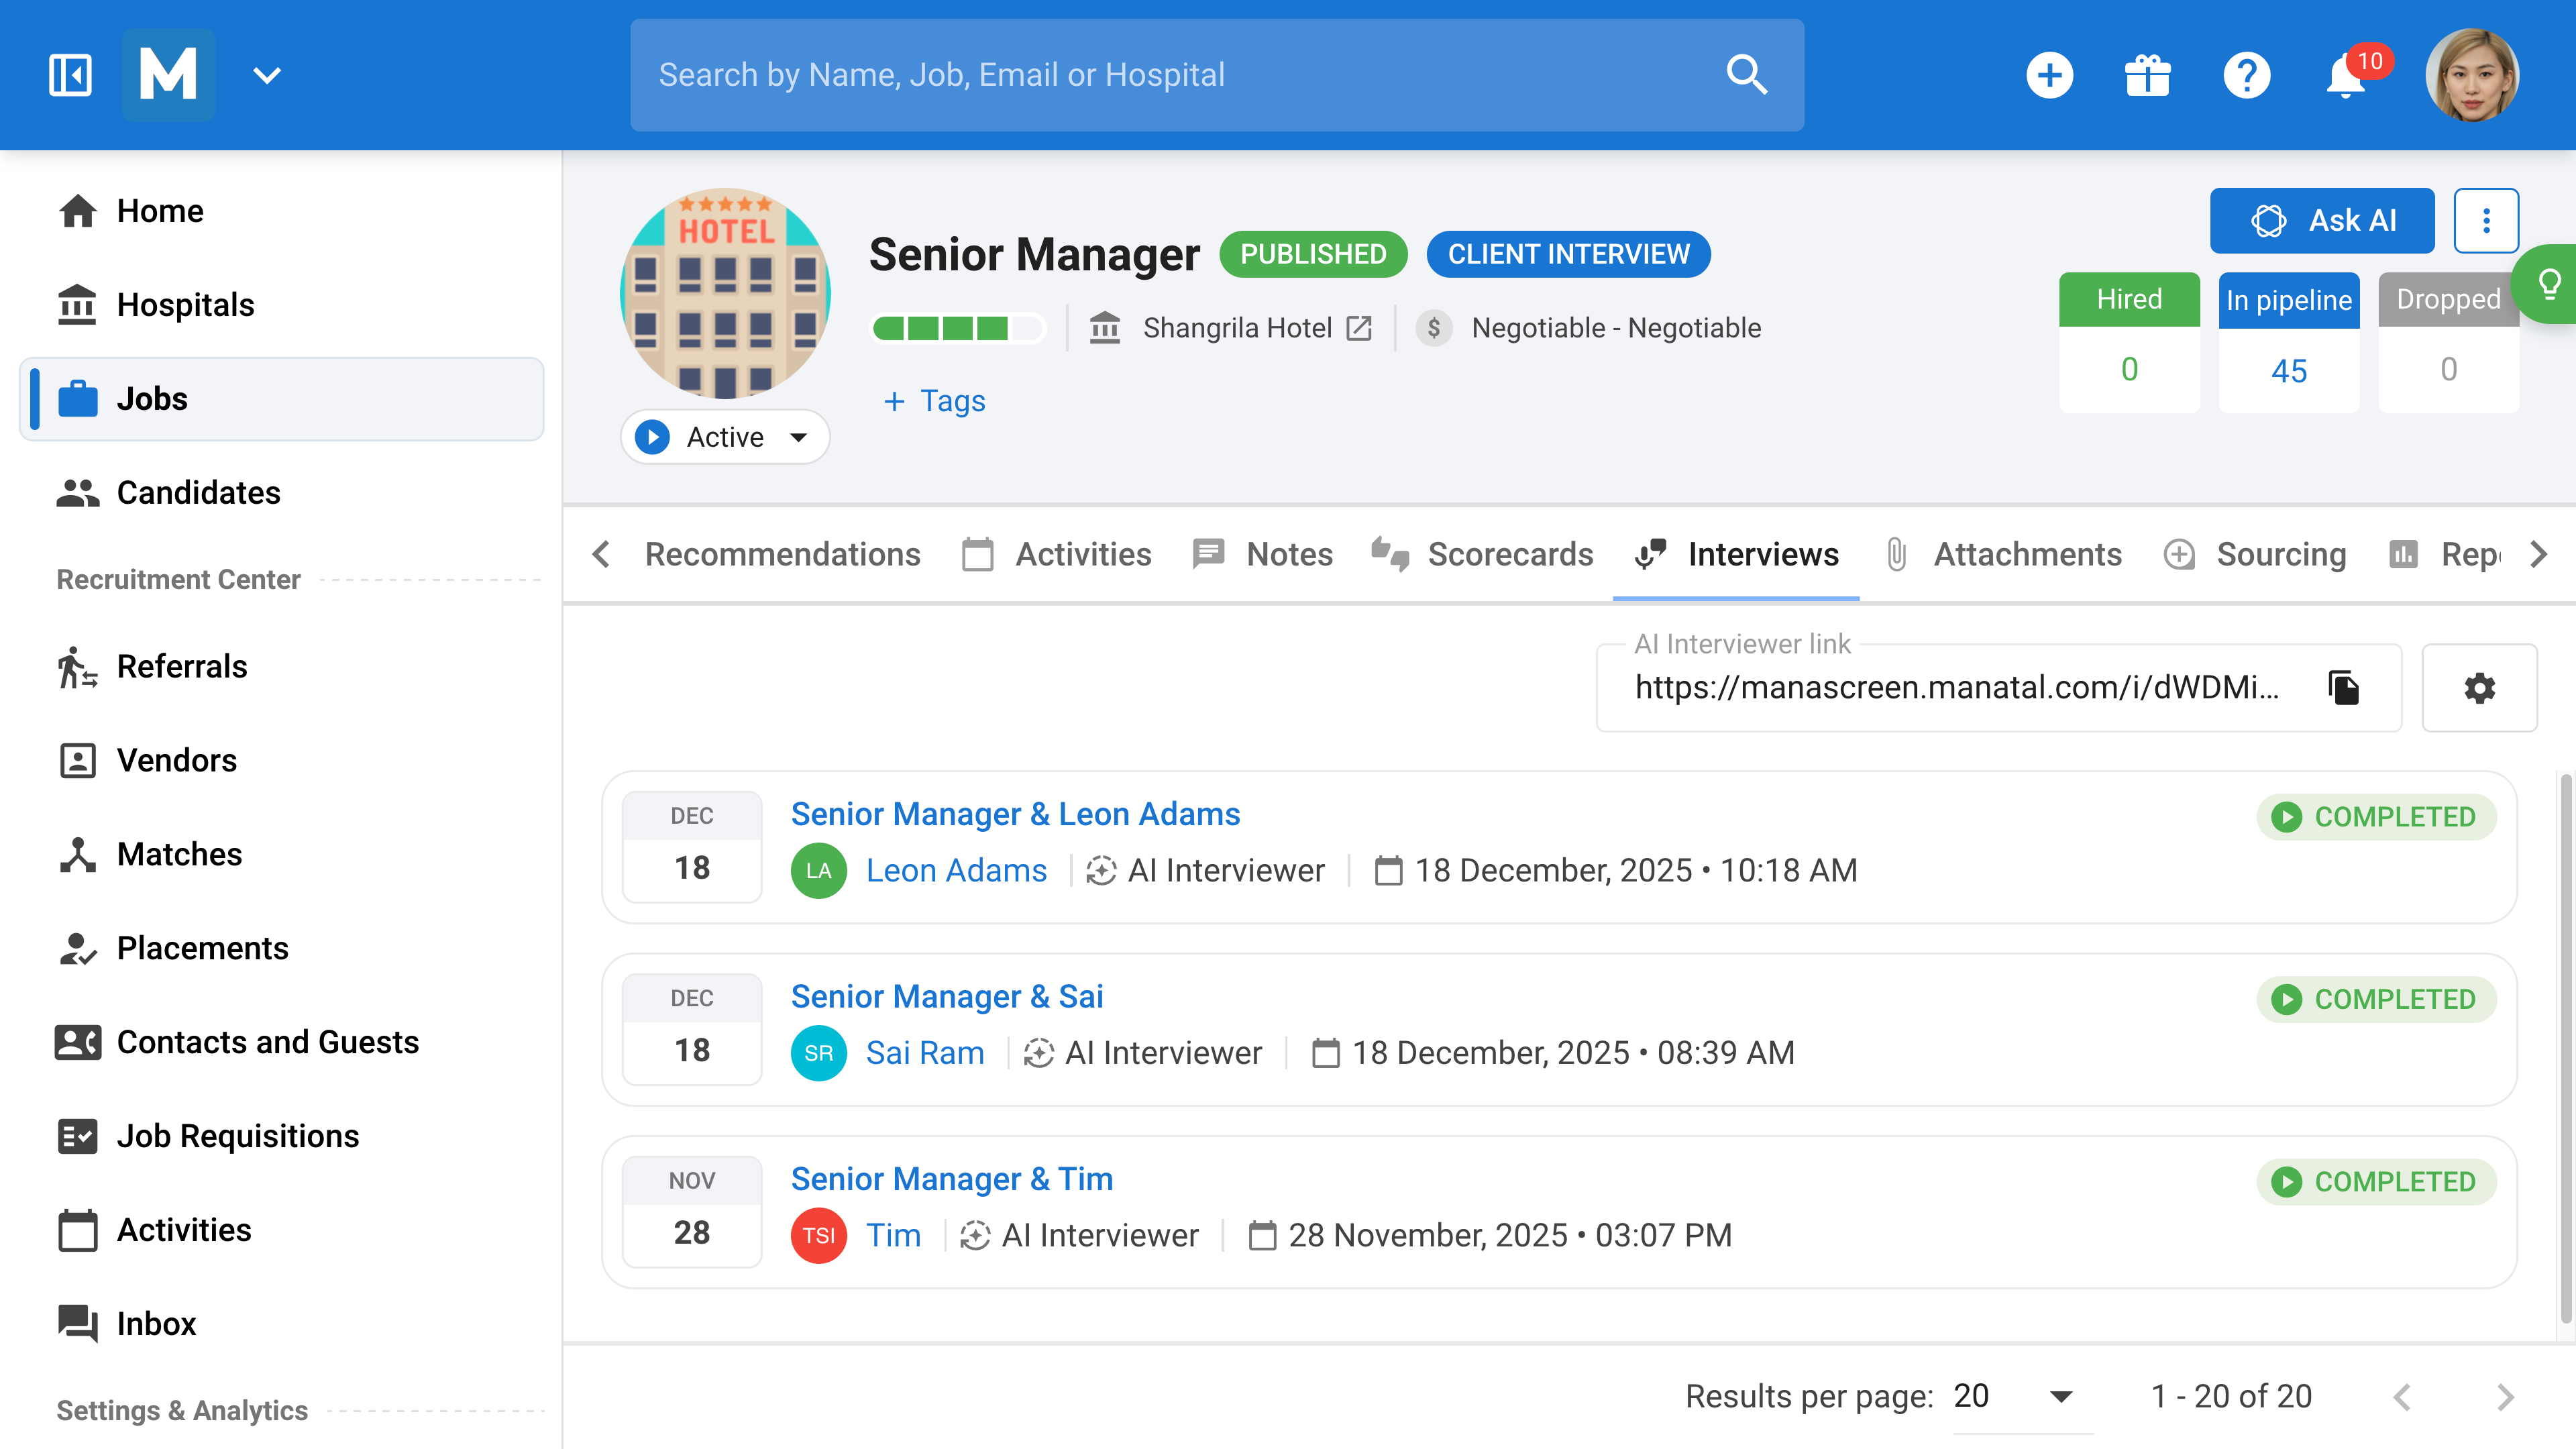Open the Results per page dropdown showing 20

tap(2010, 1395)
